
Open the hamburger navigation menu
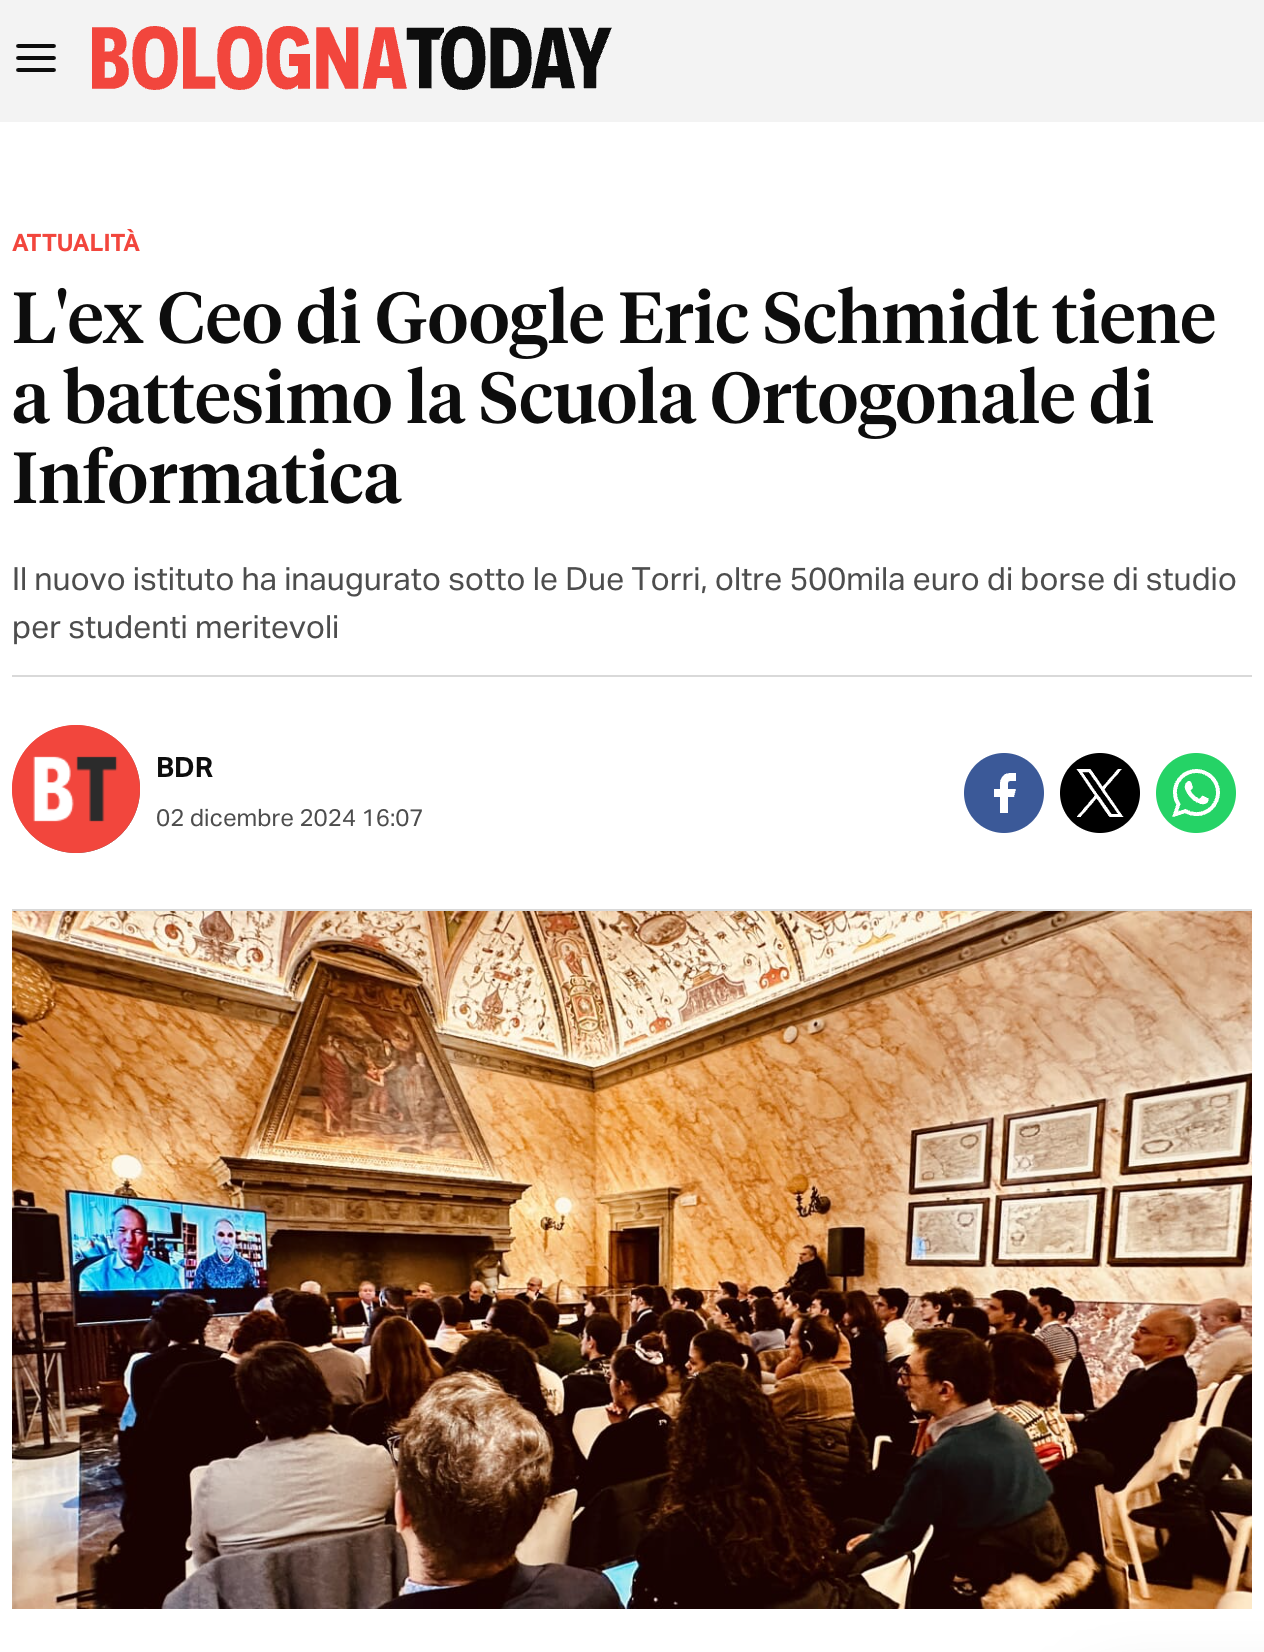pyautogui.click(x=36, y=59)
